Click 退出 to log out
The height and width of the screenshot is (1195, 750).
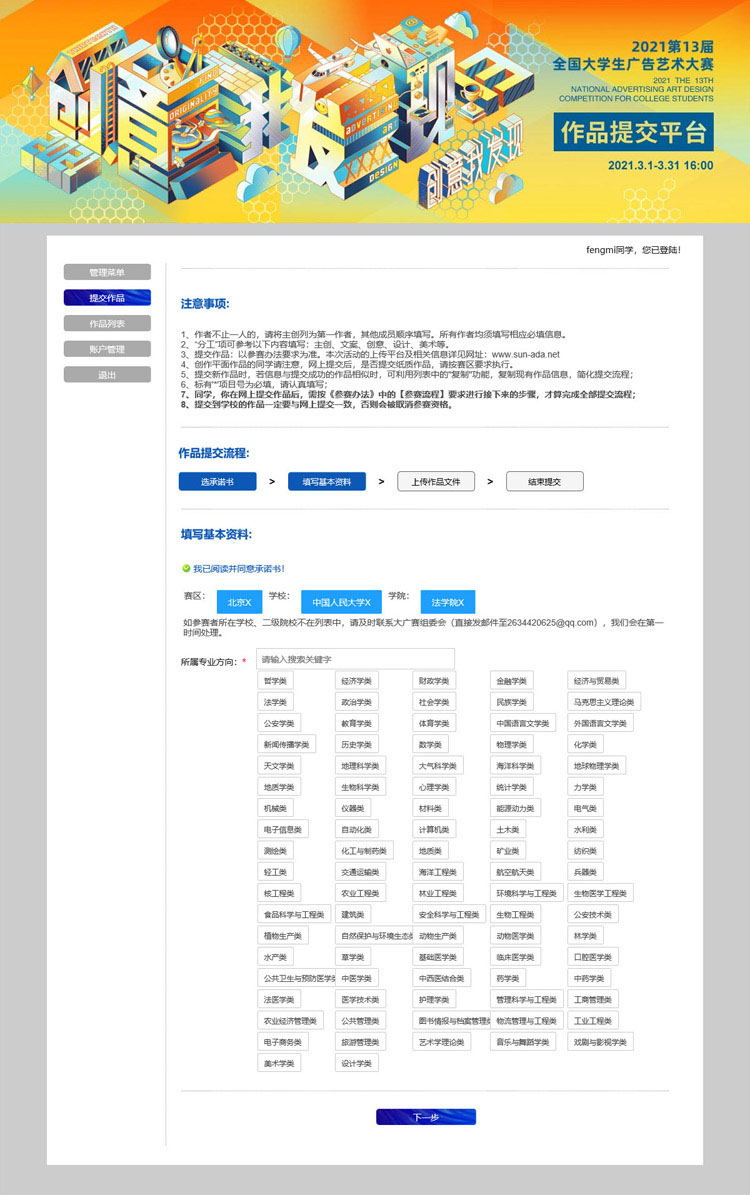click(107, 375)
